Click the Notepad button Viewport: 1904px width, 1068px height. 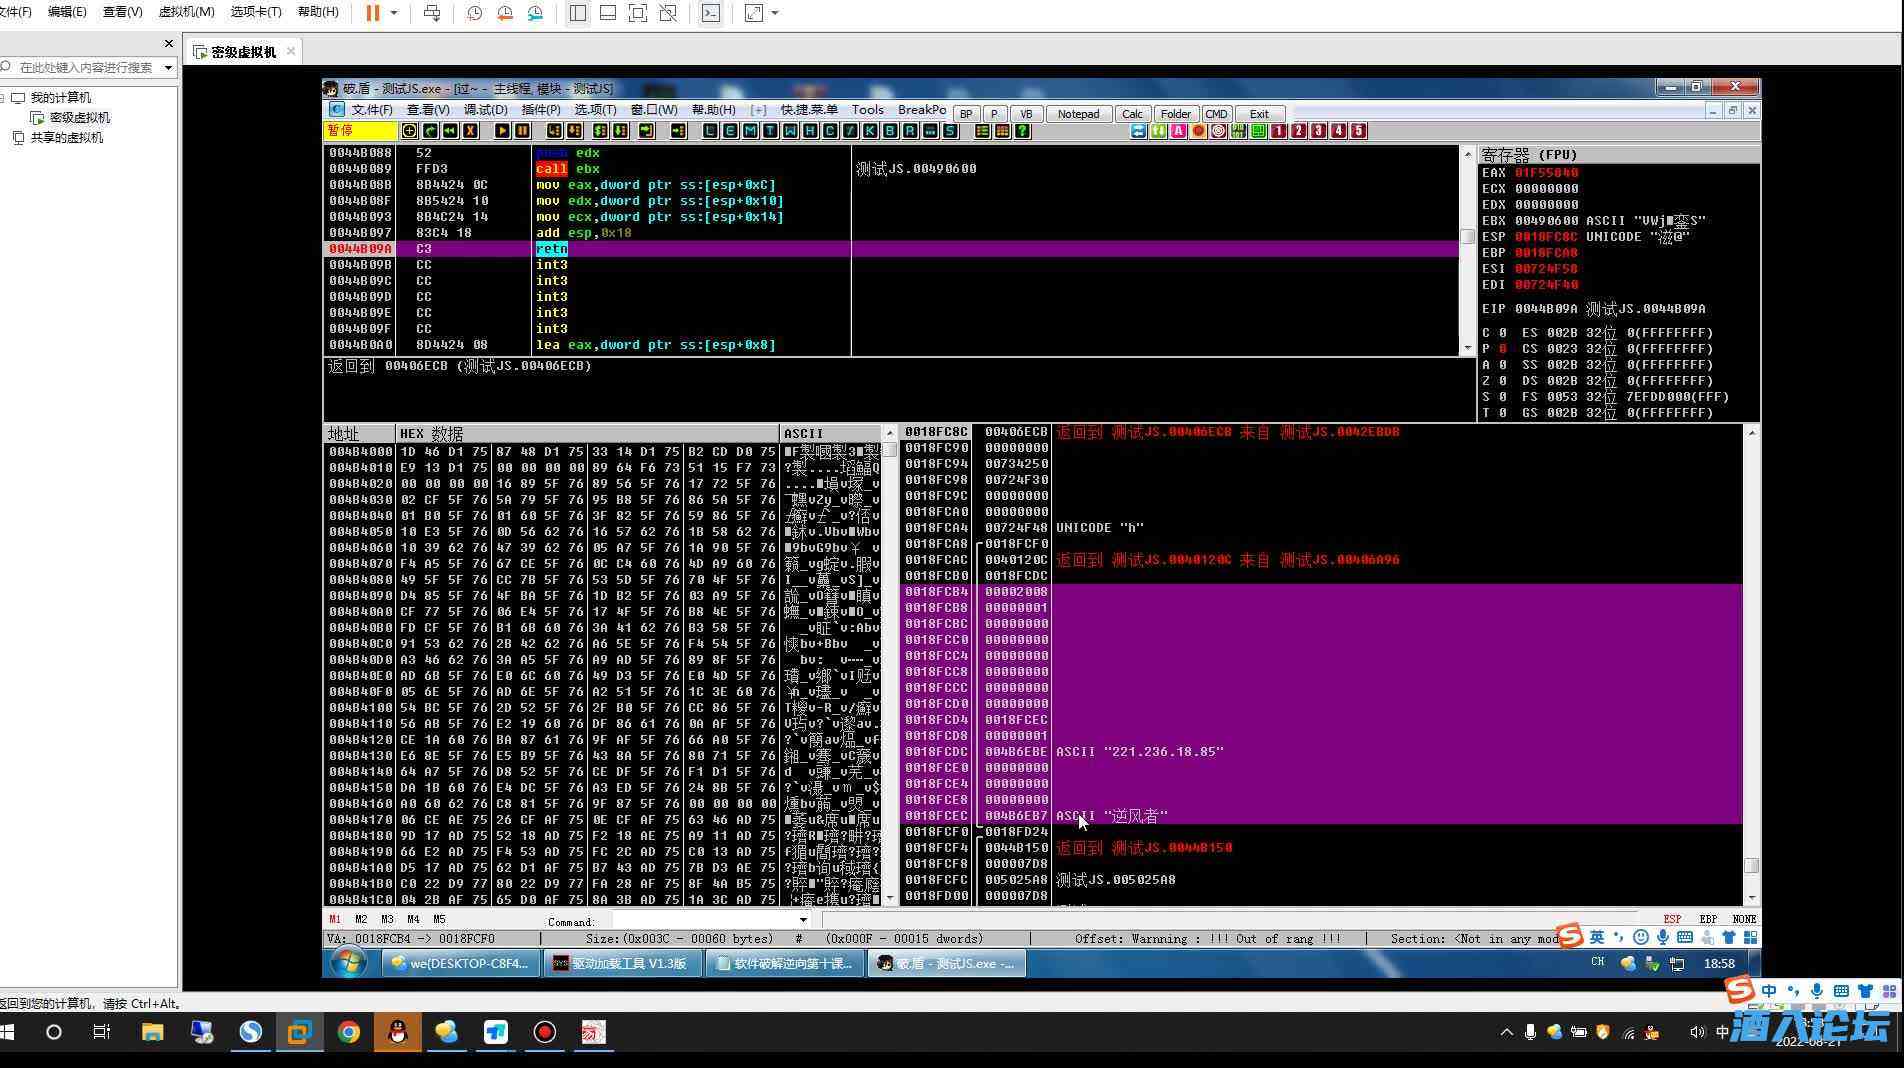point(1078,114)
